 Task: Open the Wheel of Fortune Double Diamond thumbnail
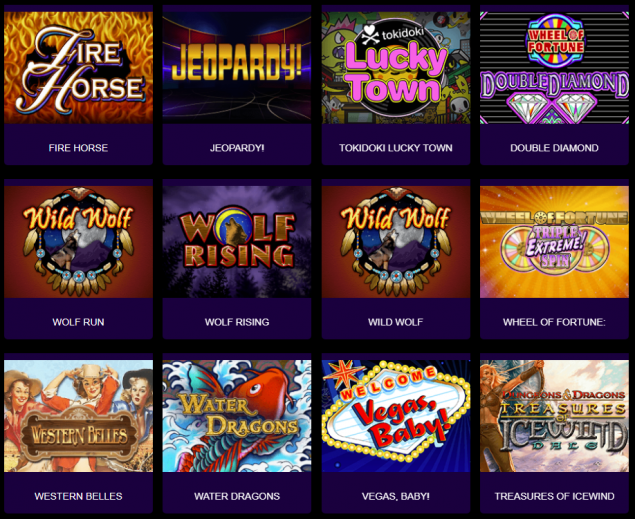tap(554, 68)
